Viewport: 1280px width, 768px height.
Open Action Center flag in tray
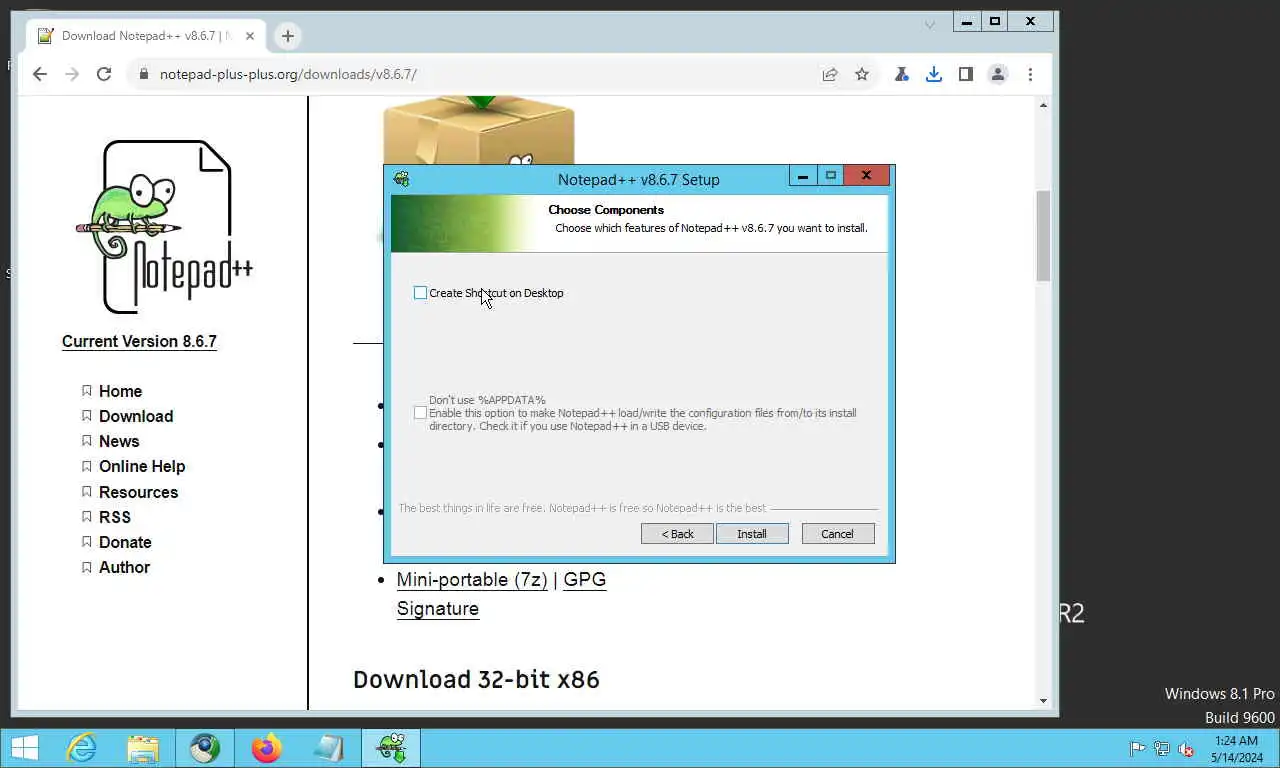tap(1137, 749)
